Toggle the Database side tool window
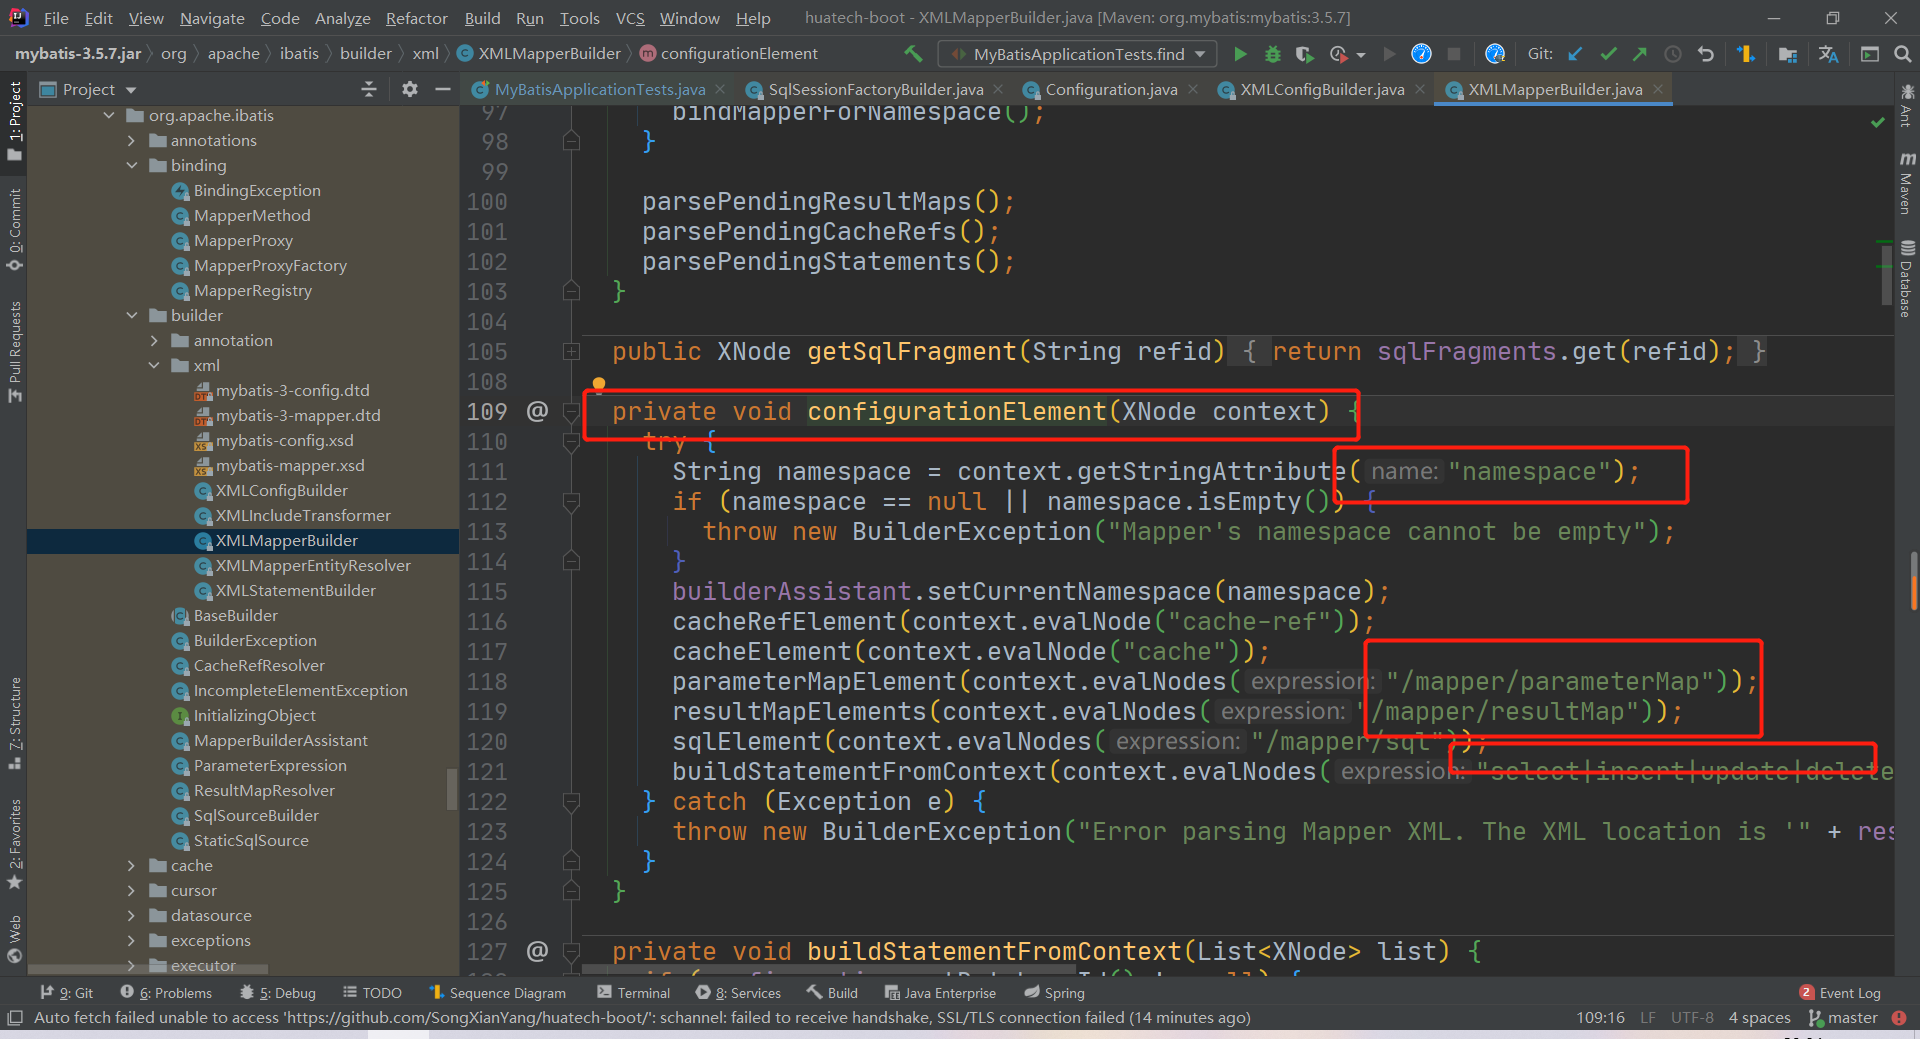The height and width of the screenshot is (1039, 1920). 1907,279
